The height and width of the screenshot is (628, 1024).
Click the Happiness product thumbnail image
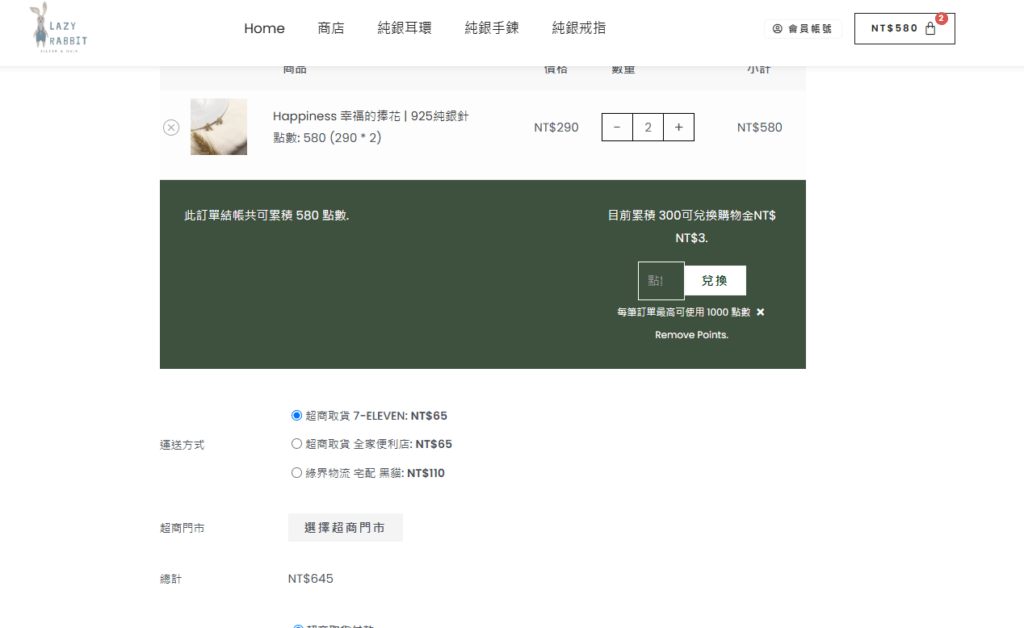tap(219, 127)
